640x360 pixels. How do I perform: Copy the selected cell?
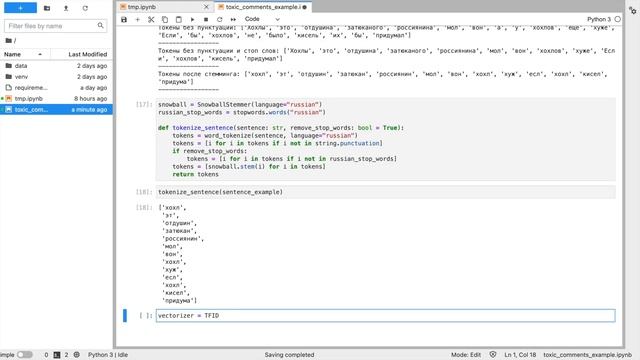pyautogui.click(x=165, y=19)
